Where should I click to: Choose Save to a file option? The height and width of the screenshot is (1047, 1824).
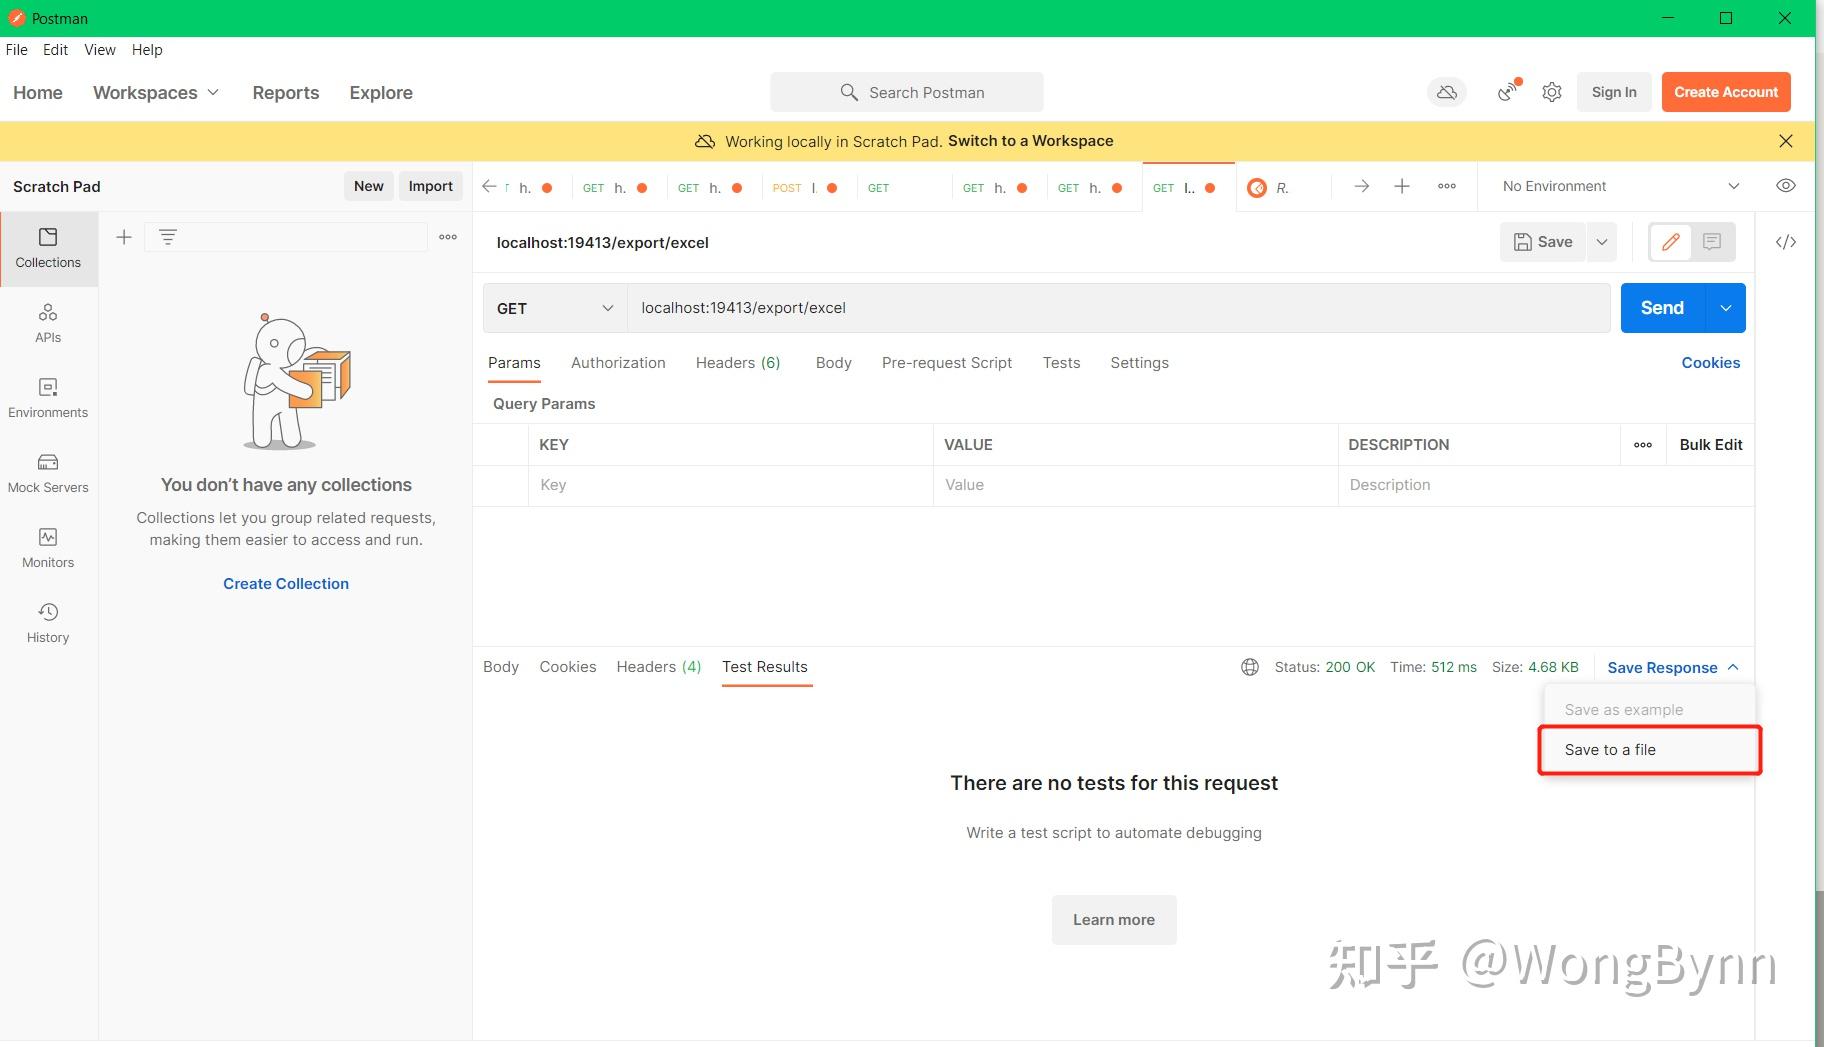[1649, 750]
